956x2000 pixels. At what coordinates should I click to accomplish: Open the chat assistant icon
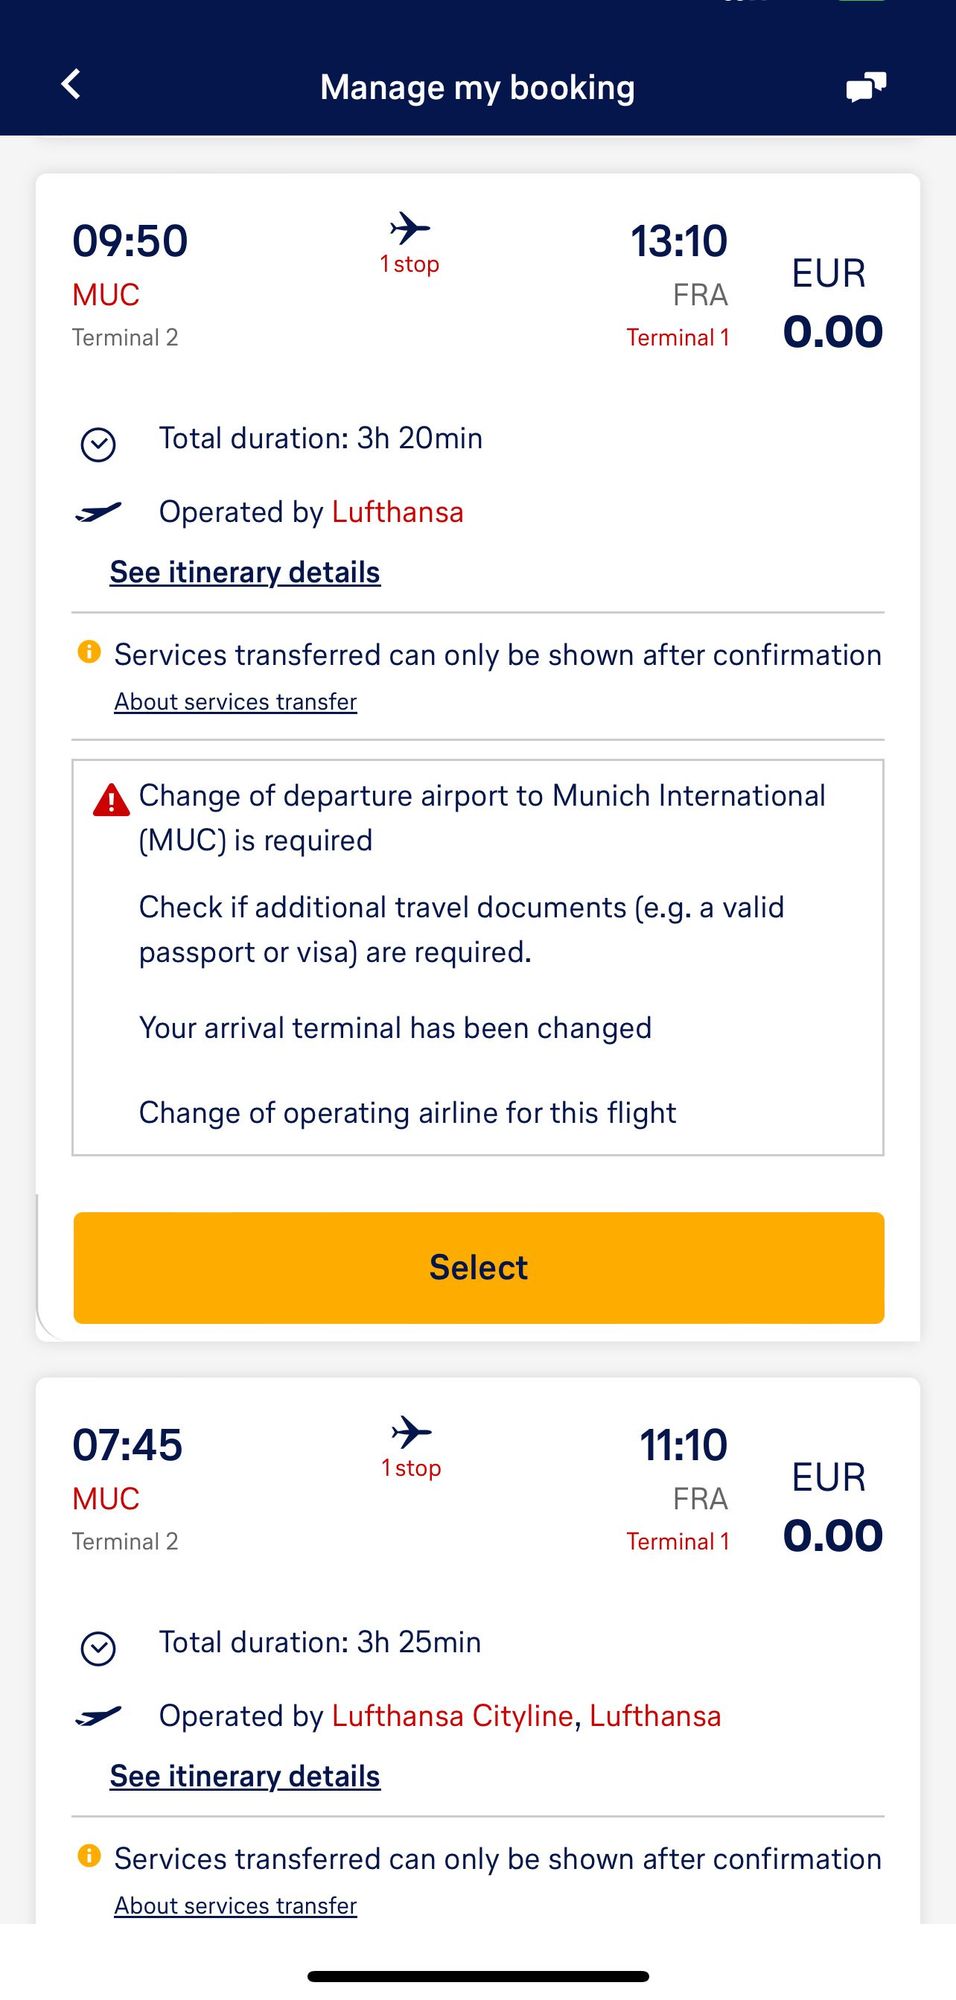coord(866,87)
